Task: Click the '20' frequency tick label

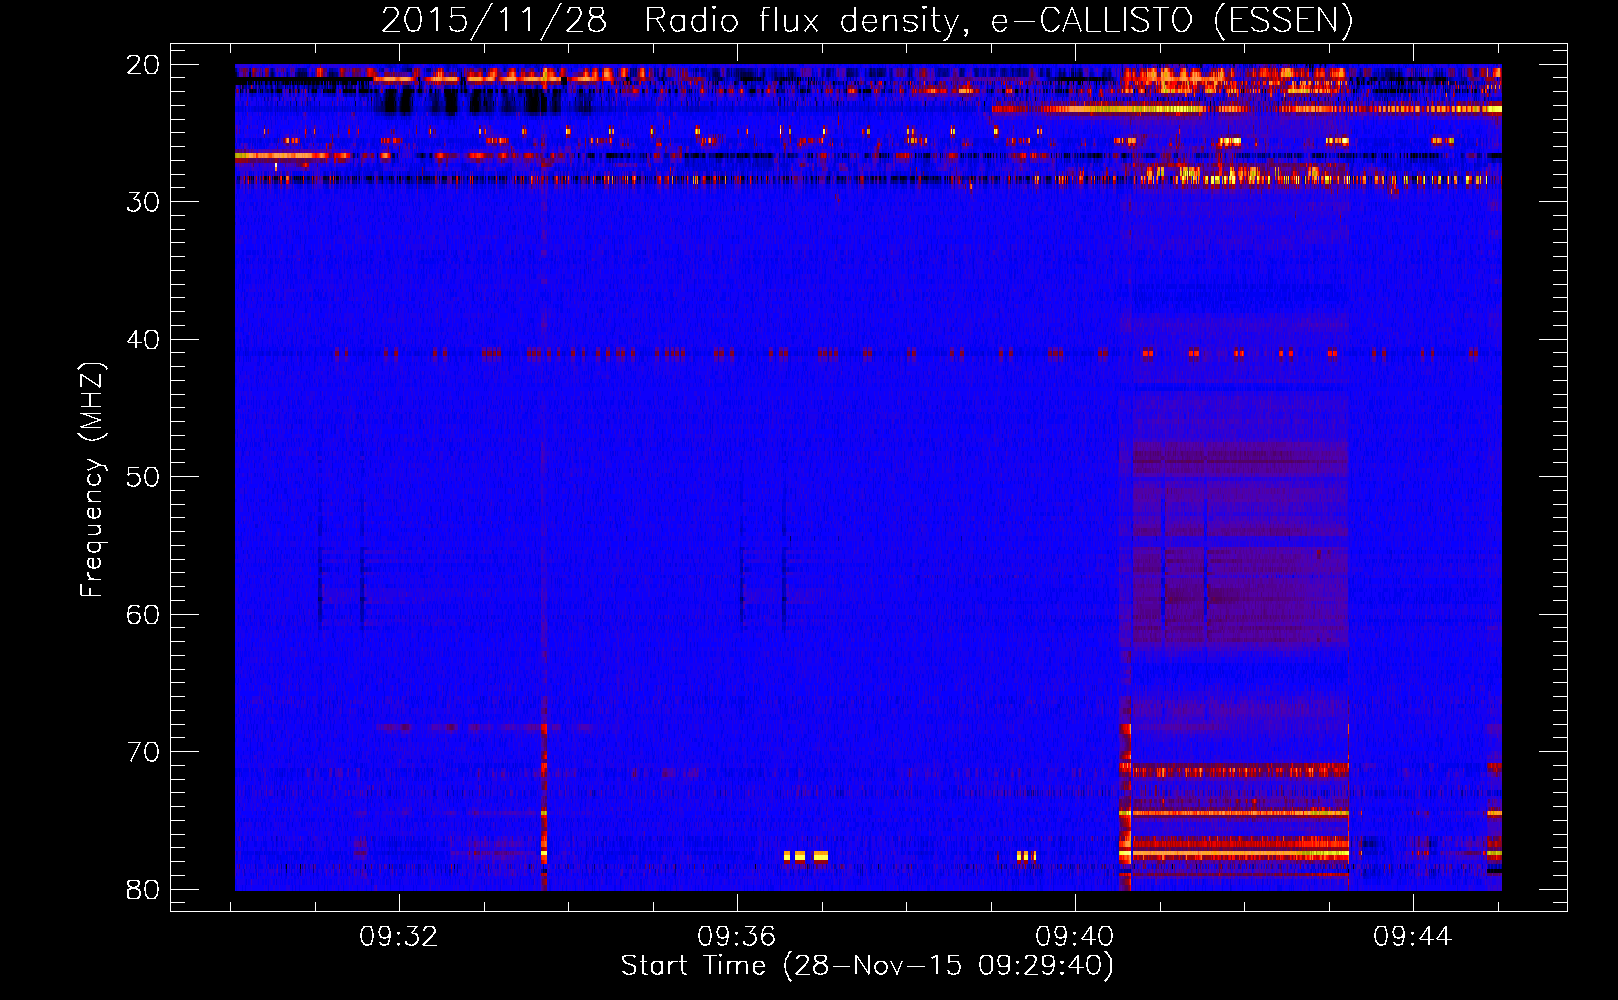Action: [x=143, y=64]
